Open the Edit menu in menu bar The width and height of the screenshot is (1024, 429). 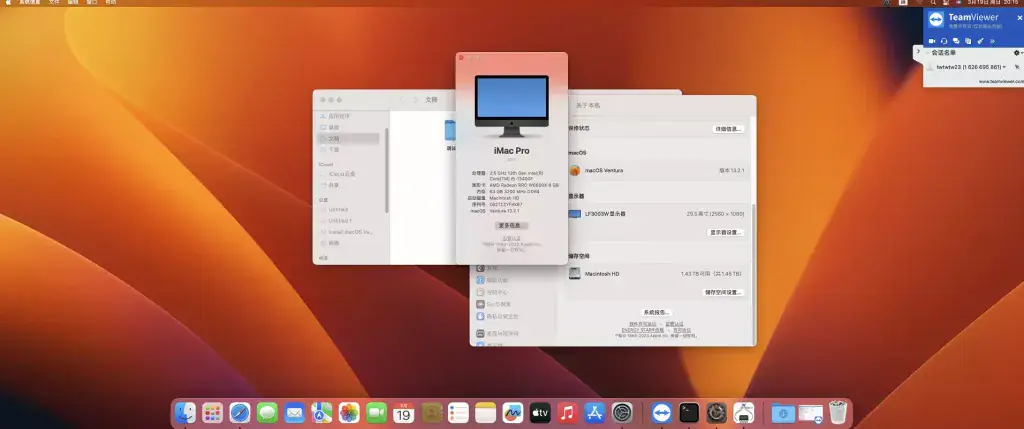(x=73, y=3)
